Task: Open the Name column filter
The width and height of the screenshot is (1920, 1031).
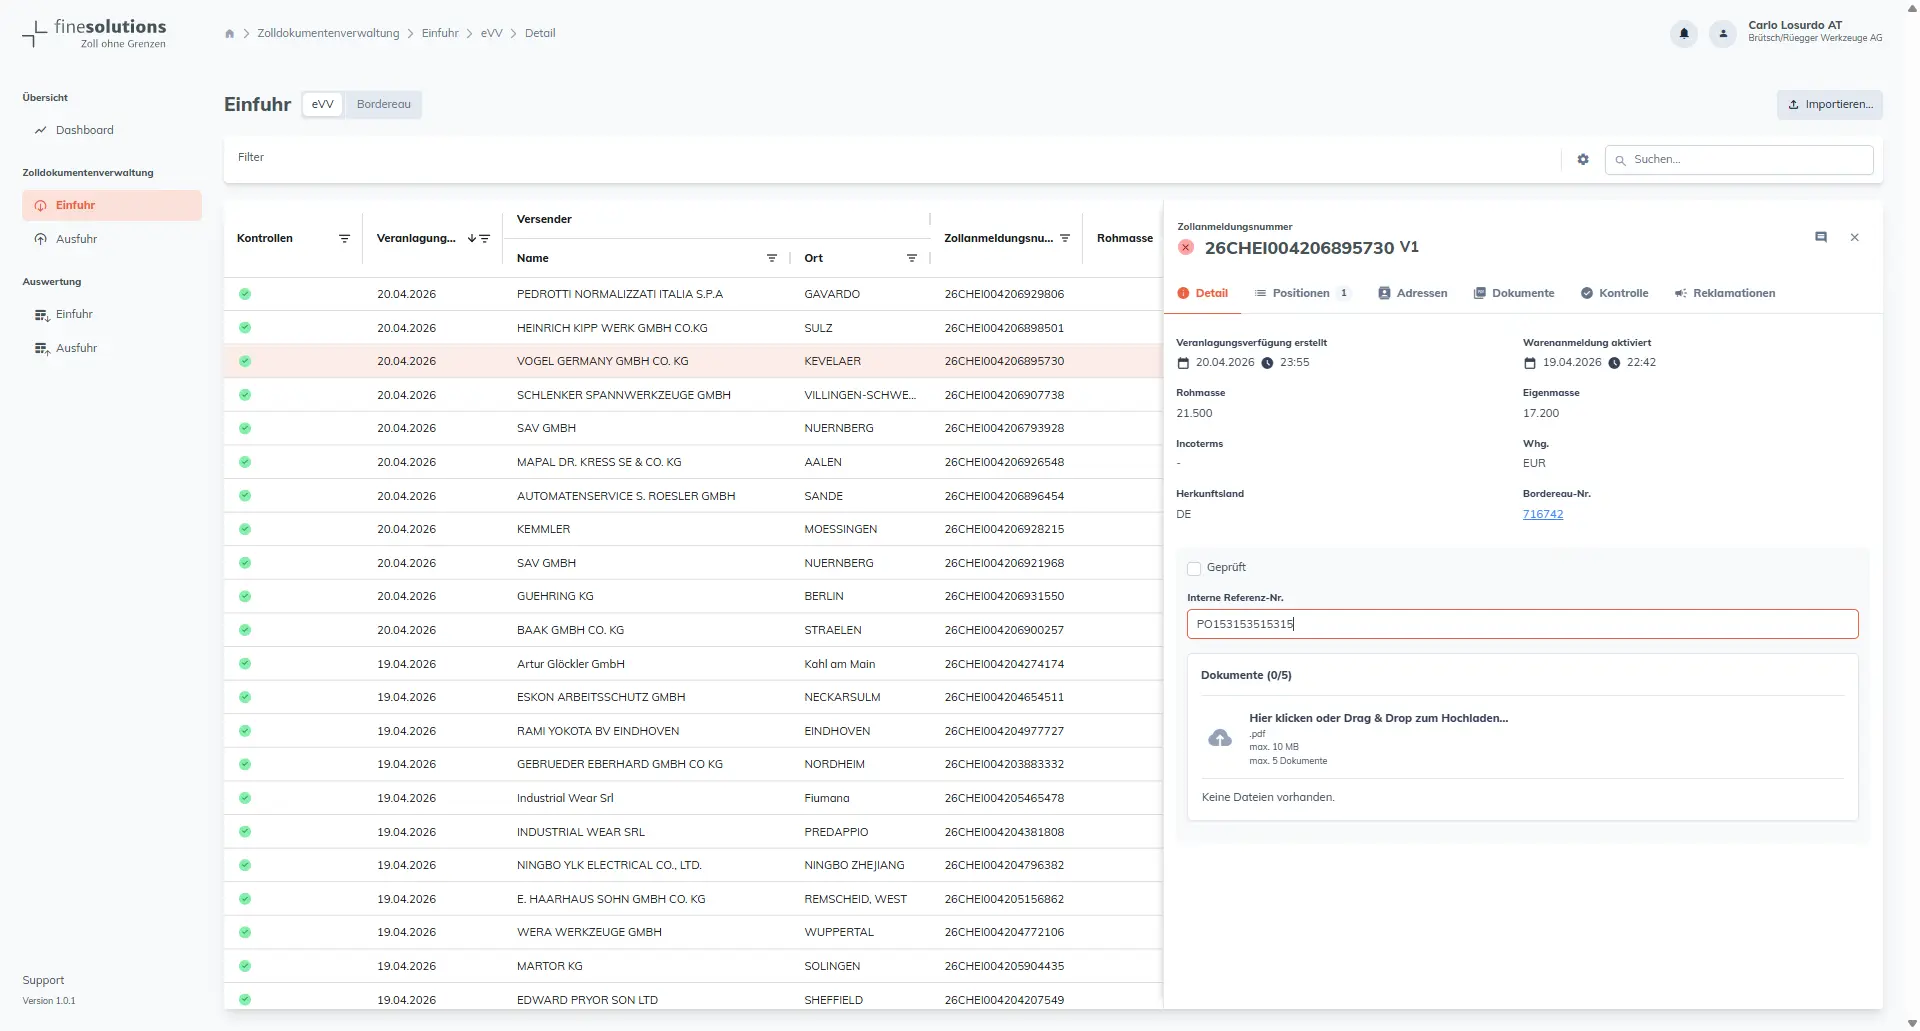Action: click(x=772, y=258)
